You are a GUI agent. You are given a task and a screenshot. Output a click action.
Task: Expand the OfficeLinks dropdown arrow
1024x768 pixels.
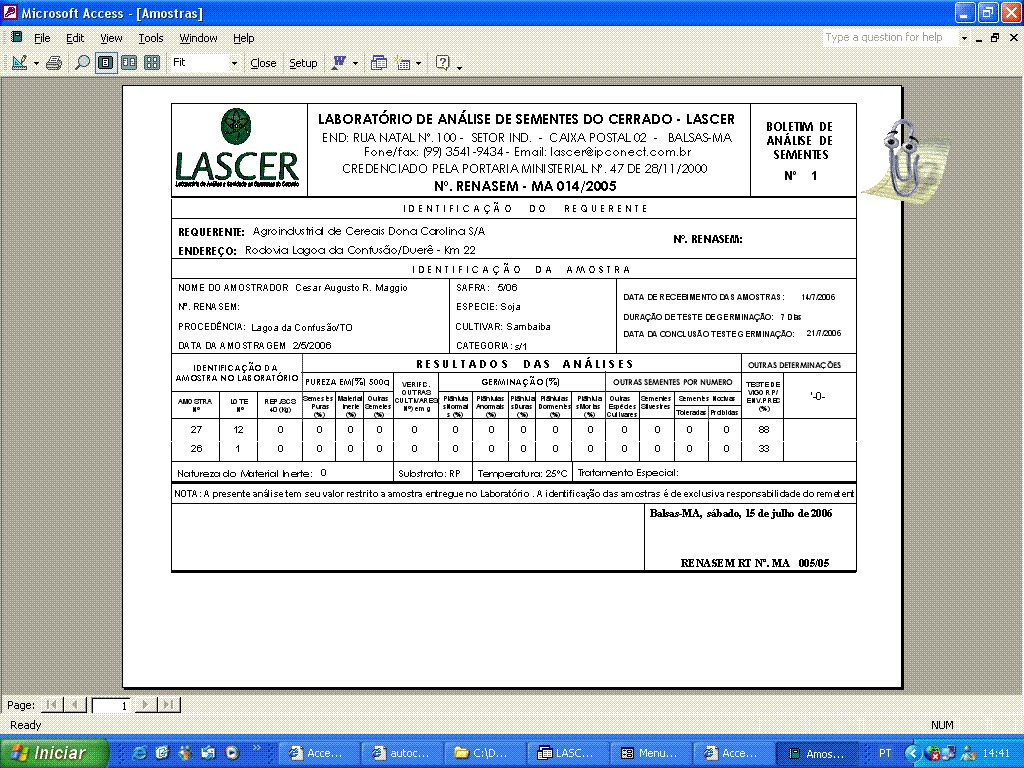(355, 63)
